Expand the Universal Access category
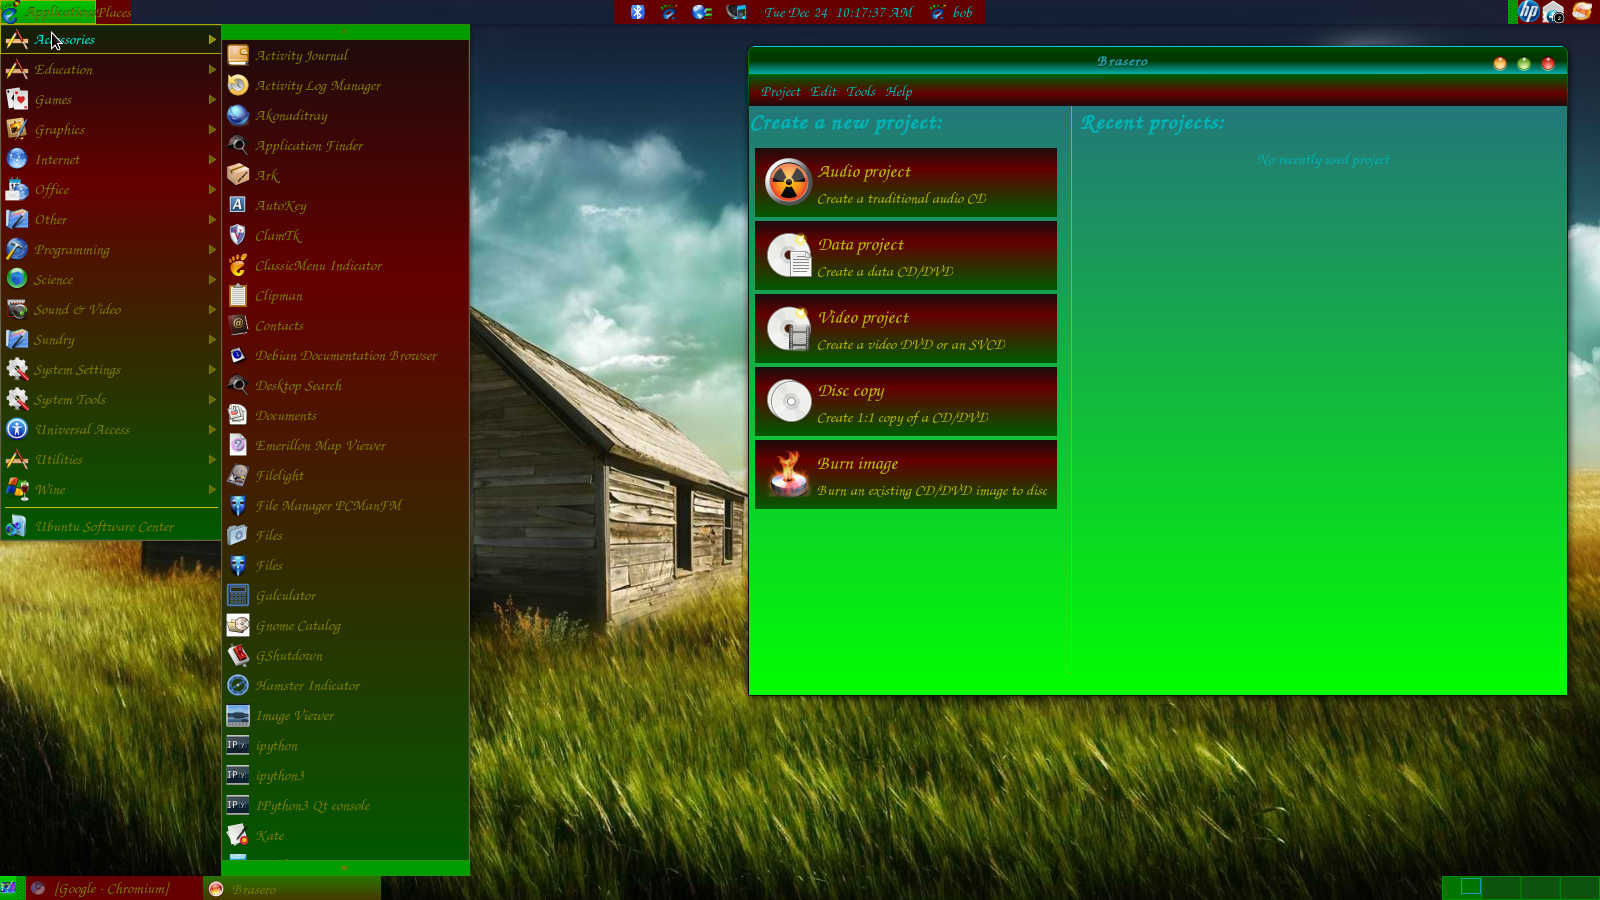The height and width of the screenshot is (900, 1600). click(110, 429)
